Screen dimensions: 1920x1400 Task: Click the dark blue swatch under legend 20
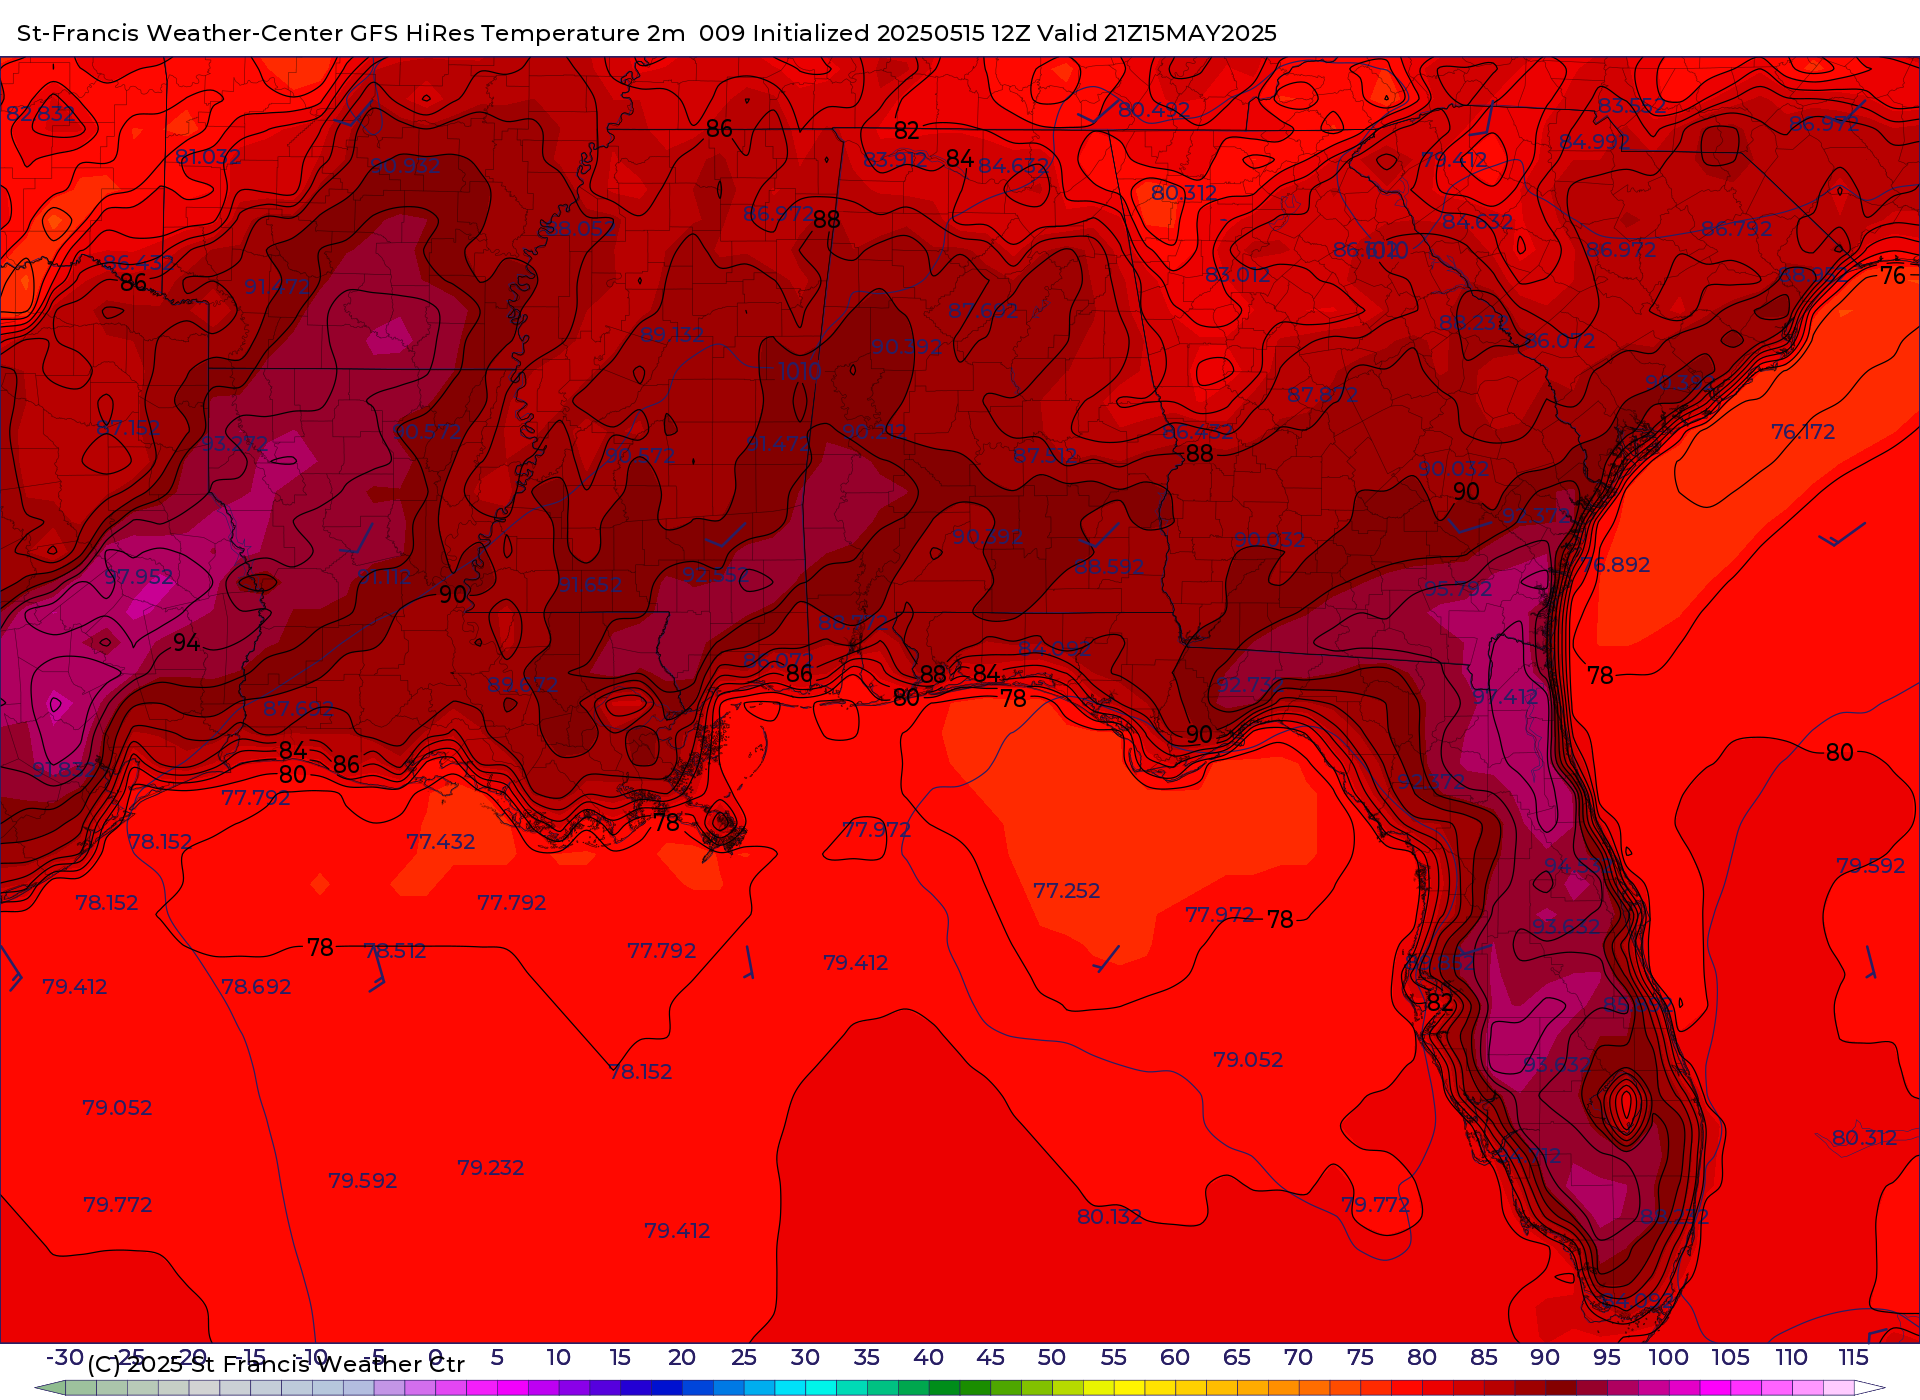(667, 1388)
